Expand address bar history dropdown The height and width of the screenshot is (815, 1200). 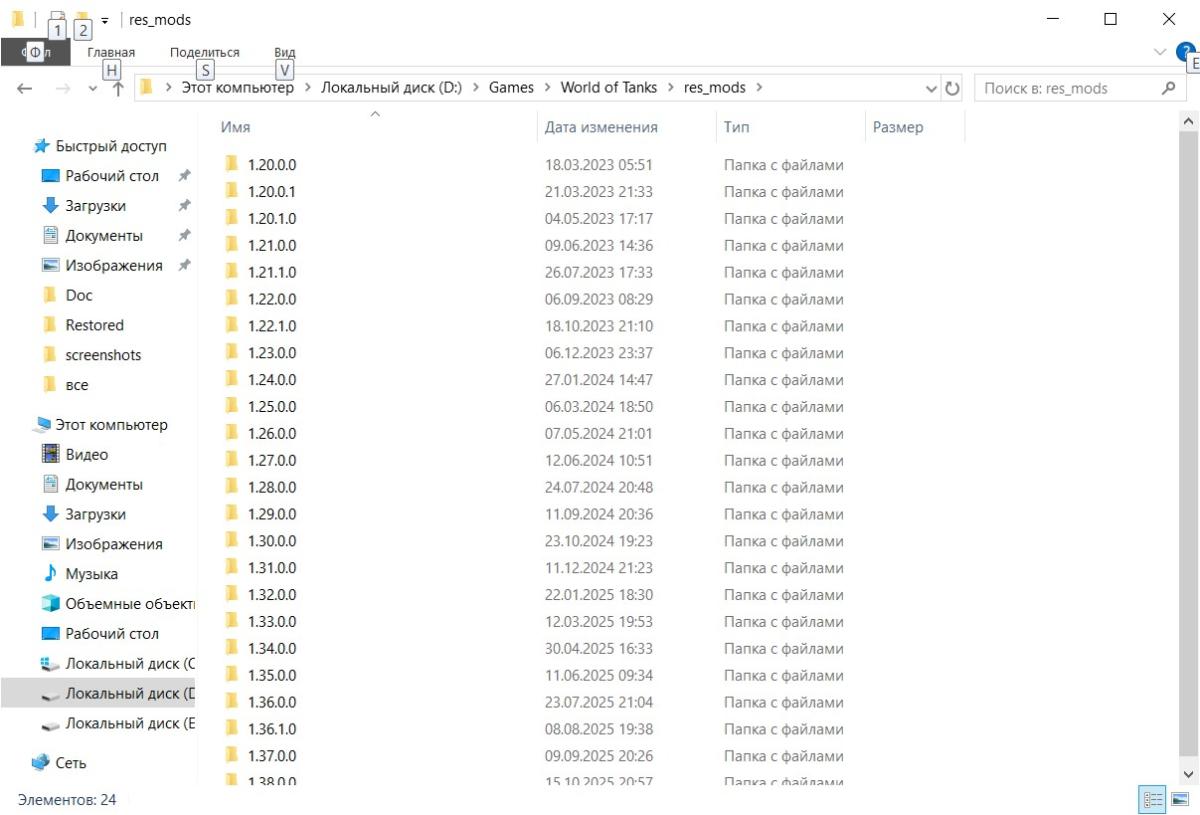point(932,88)
